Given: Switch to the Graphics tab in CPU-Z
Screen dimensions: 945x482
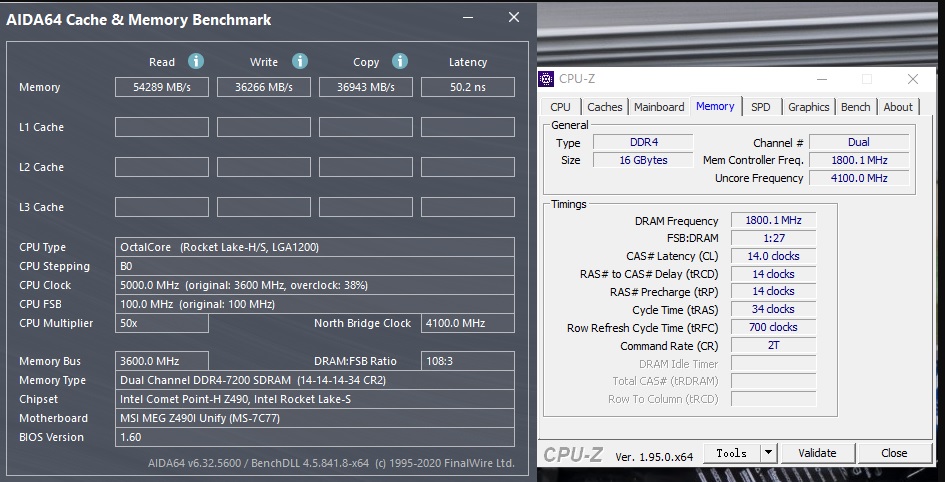Looking at the screenshot, I should click(808, 107).
